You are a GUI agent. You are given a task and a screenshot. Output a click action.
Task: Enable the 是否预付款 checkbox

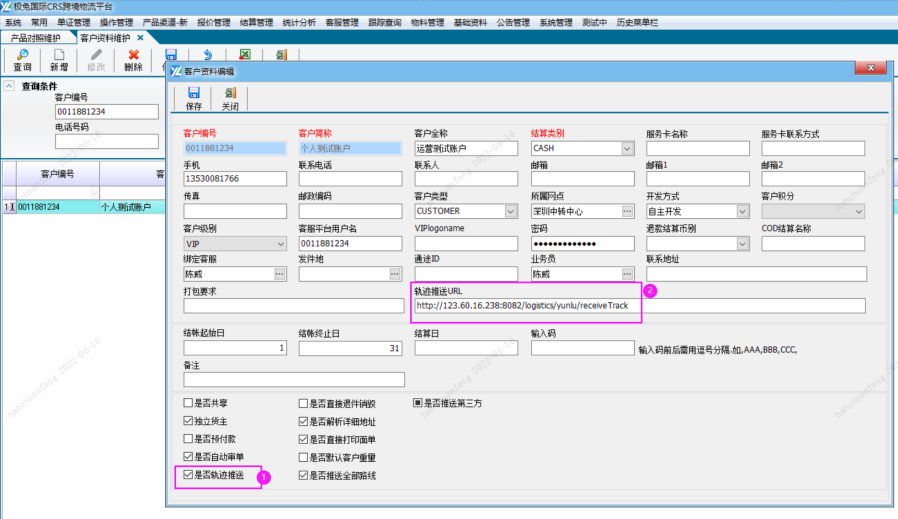(188, 439)
